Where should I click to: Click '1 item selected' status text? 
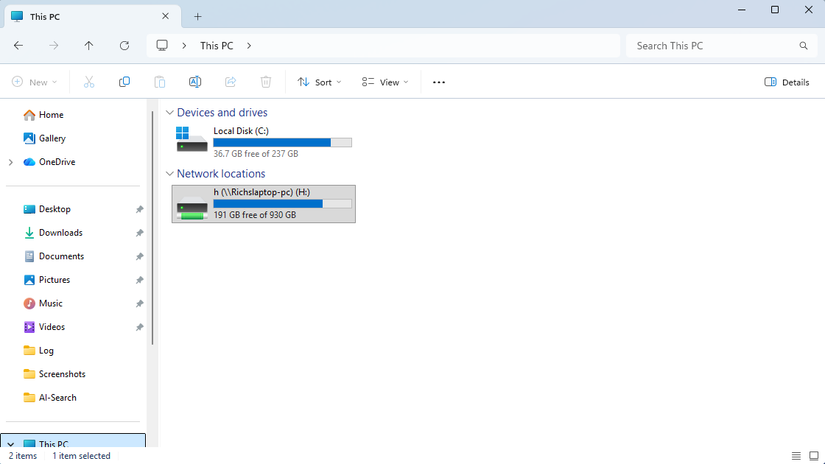(82, 456)
